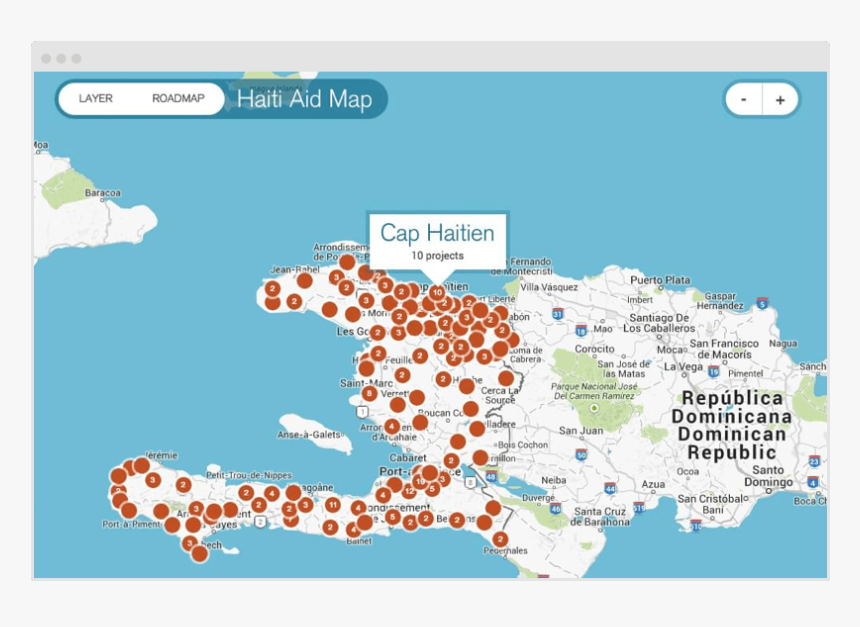Click the LAYER button

tap(95, 98)
